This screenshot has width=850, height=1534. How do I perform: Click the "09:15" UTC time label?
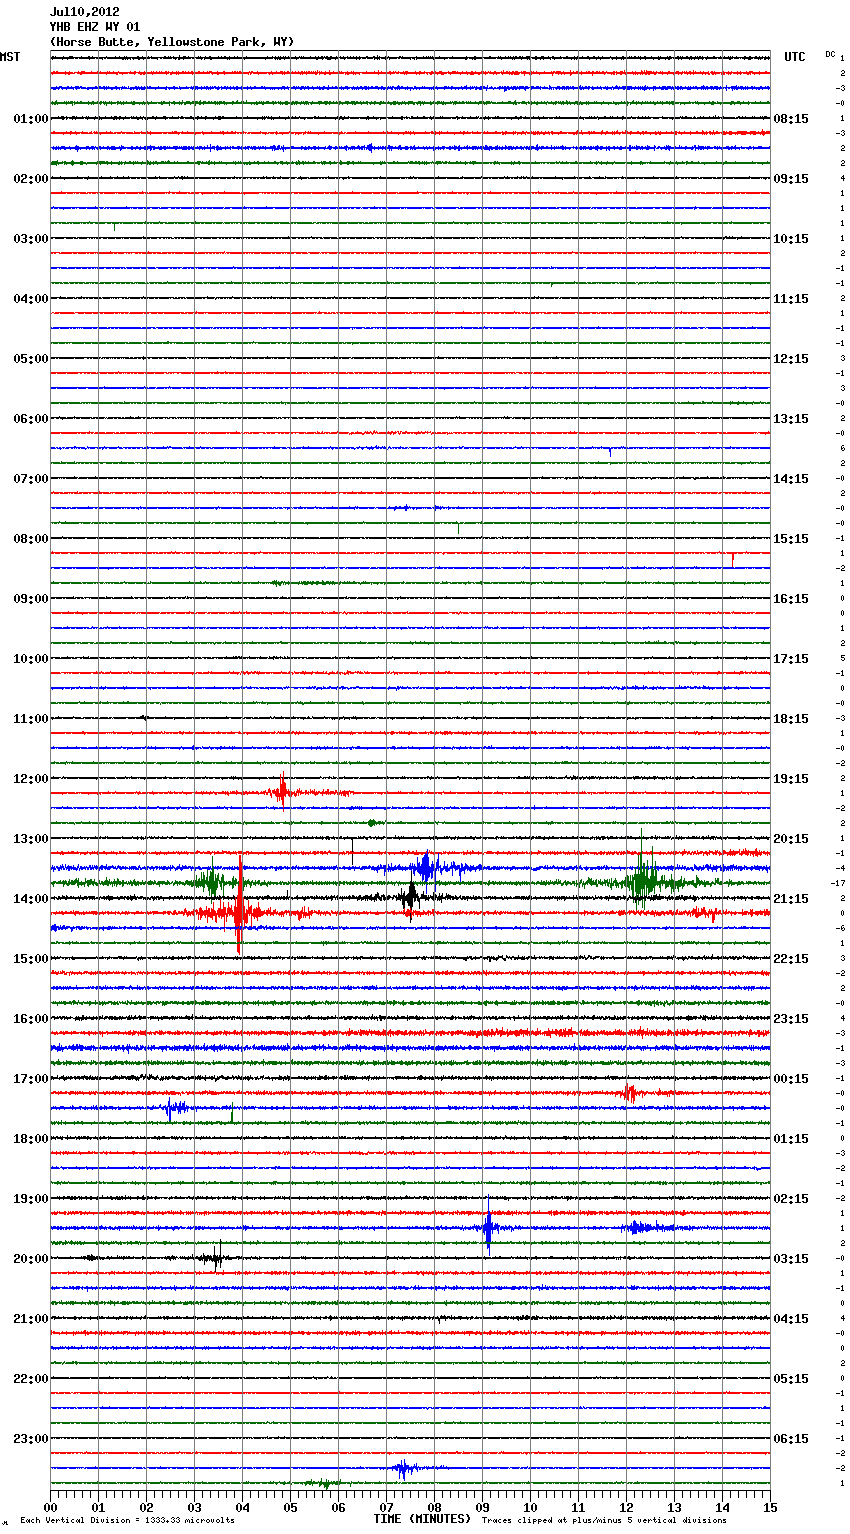coord(791,179)
